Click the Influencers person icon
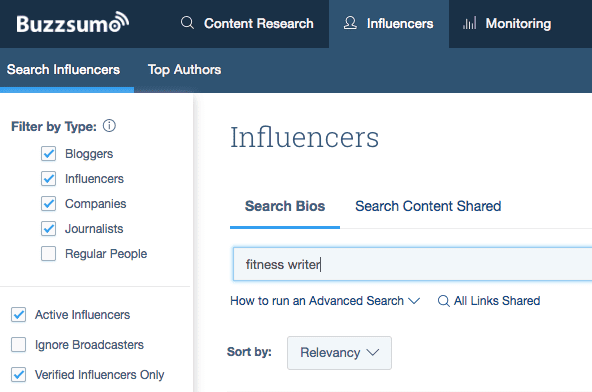Screen dimensions: 592x392 (350, 23)
